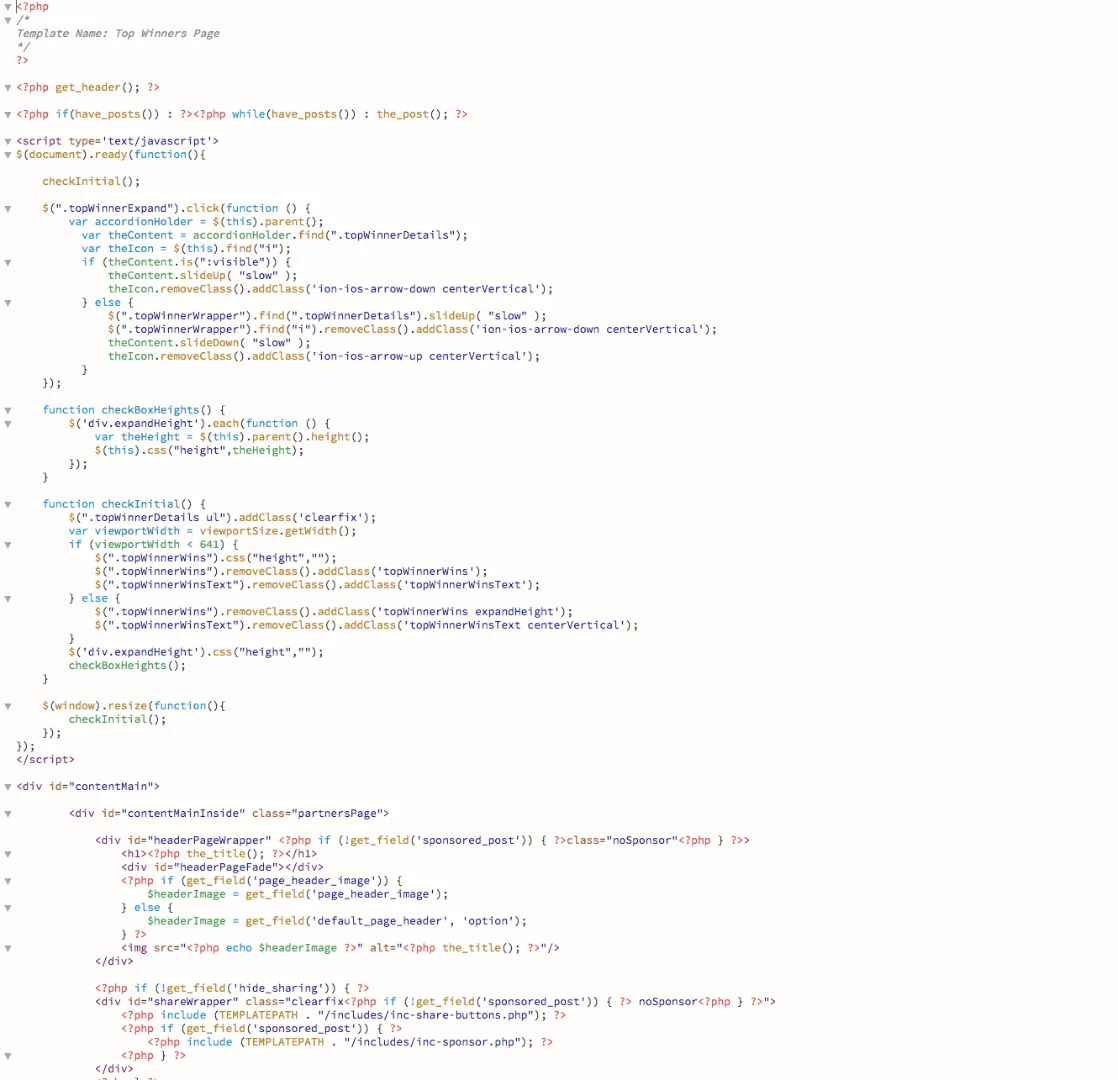The width and height of the screenshot is (1118, 1080).
Task: Fold the else block before topWinnerWrapper slideUp
Action: (8, 303)
